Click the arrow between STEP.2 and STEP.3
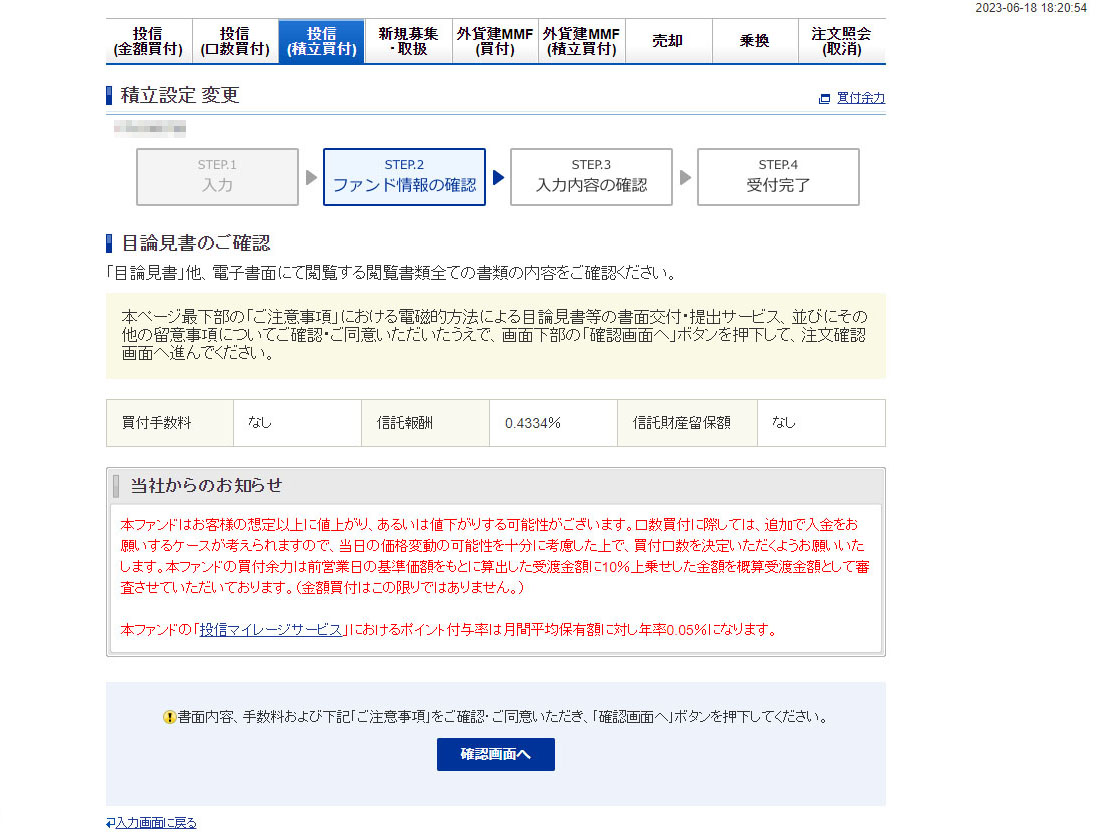The image size is (1102, 839). click(498, 177)
